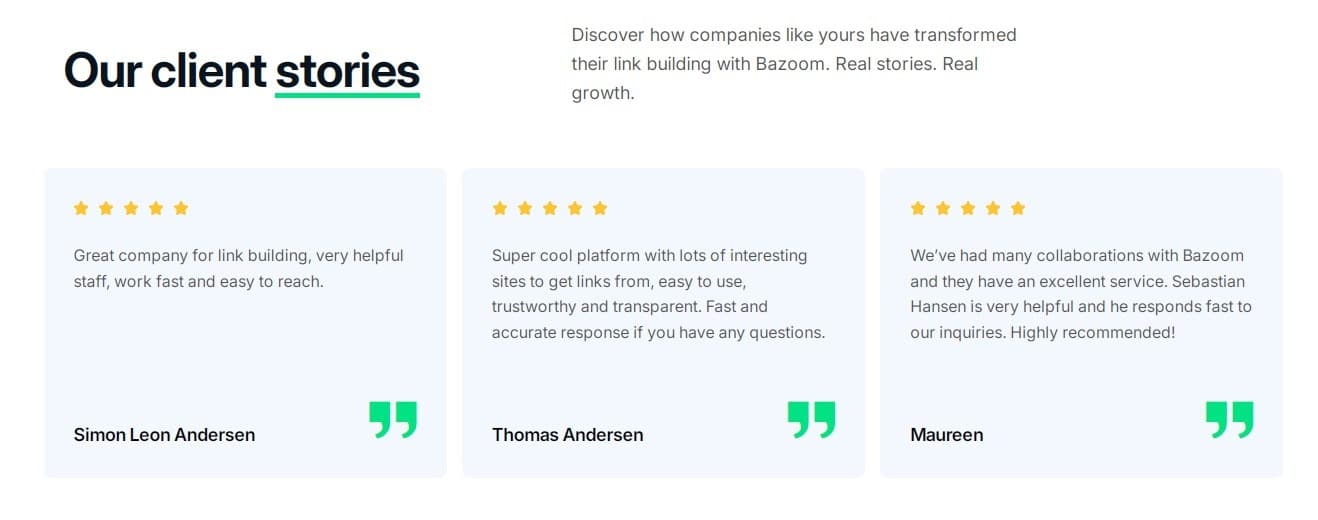Click the 'Discover how companies' intro paragraph
This screenshot has width=1318, height=520.
[x=794, y=64]
